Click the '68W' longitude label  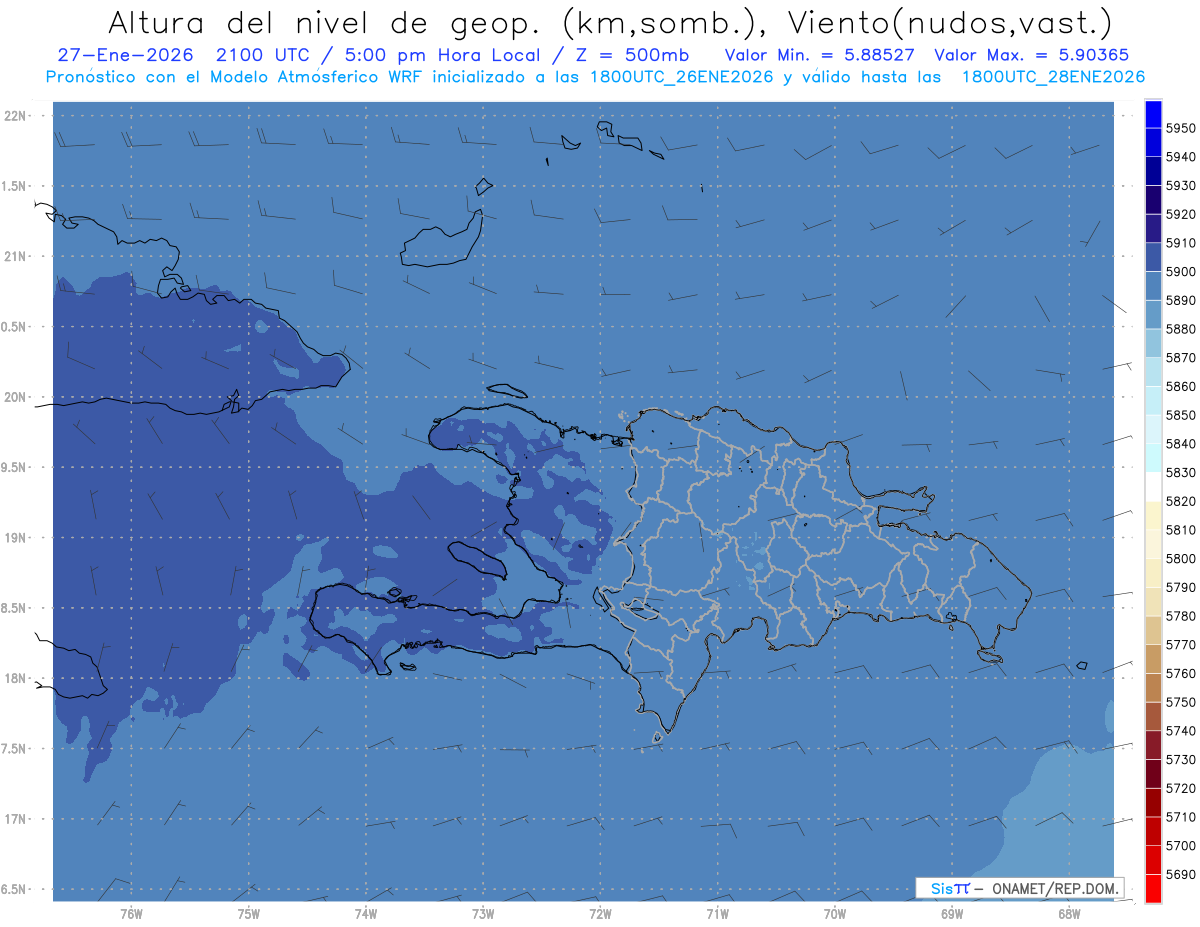pos(1069,914)
